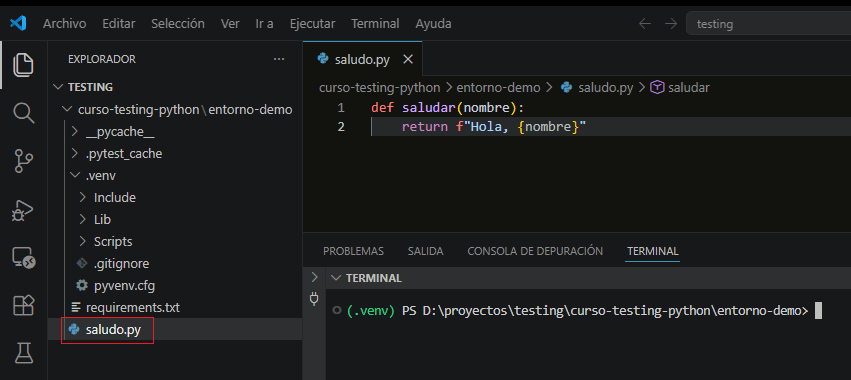Screen dimensions: 851x380
Task: Click the EXPLORADOR panel title
Action: (x=101, y=59)
